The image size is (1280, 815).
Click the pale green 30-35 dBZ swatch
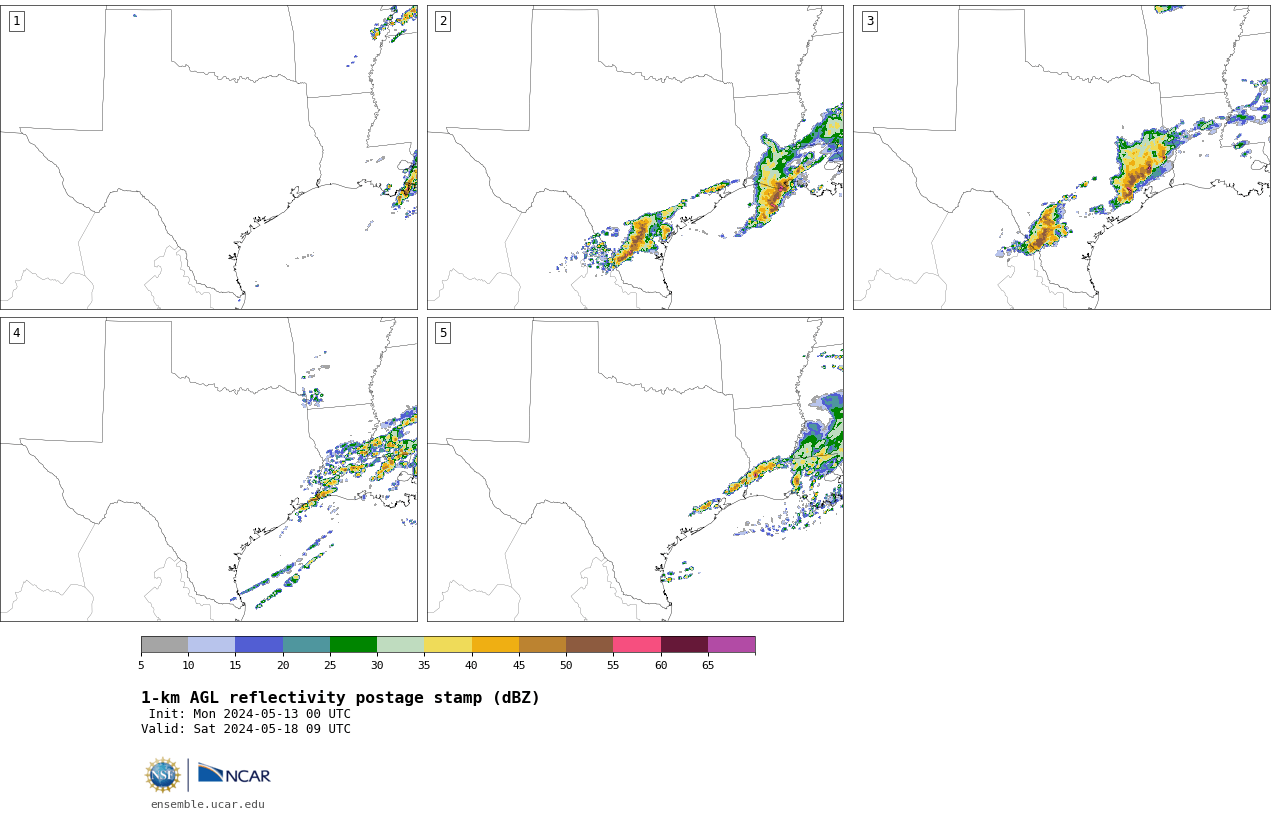click(400, 644)
